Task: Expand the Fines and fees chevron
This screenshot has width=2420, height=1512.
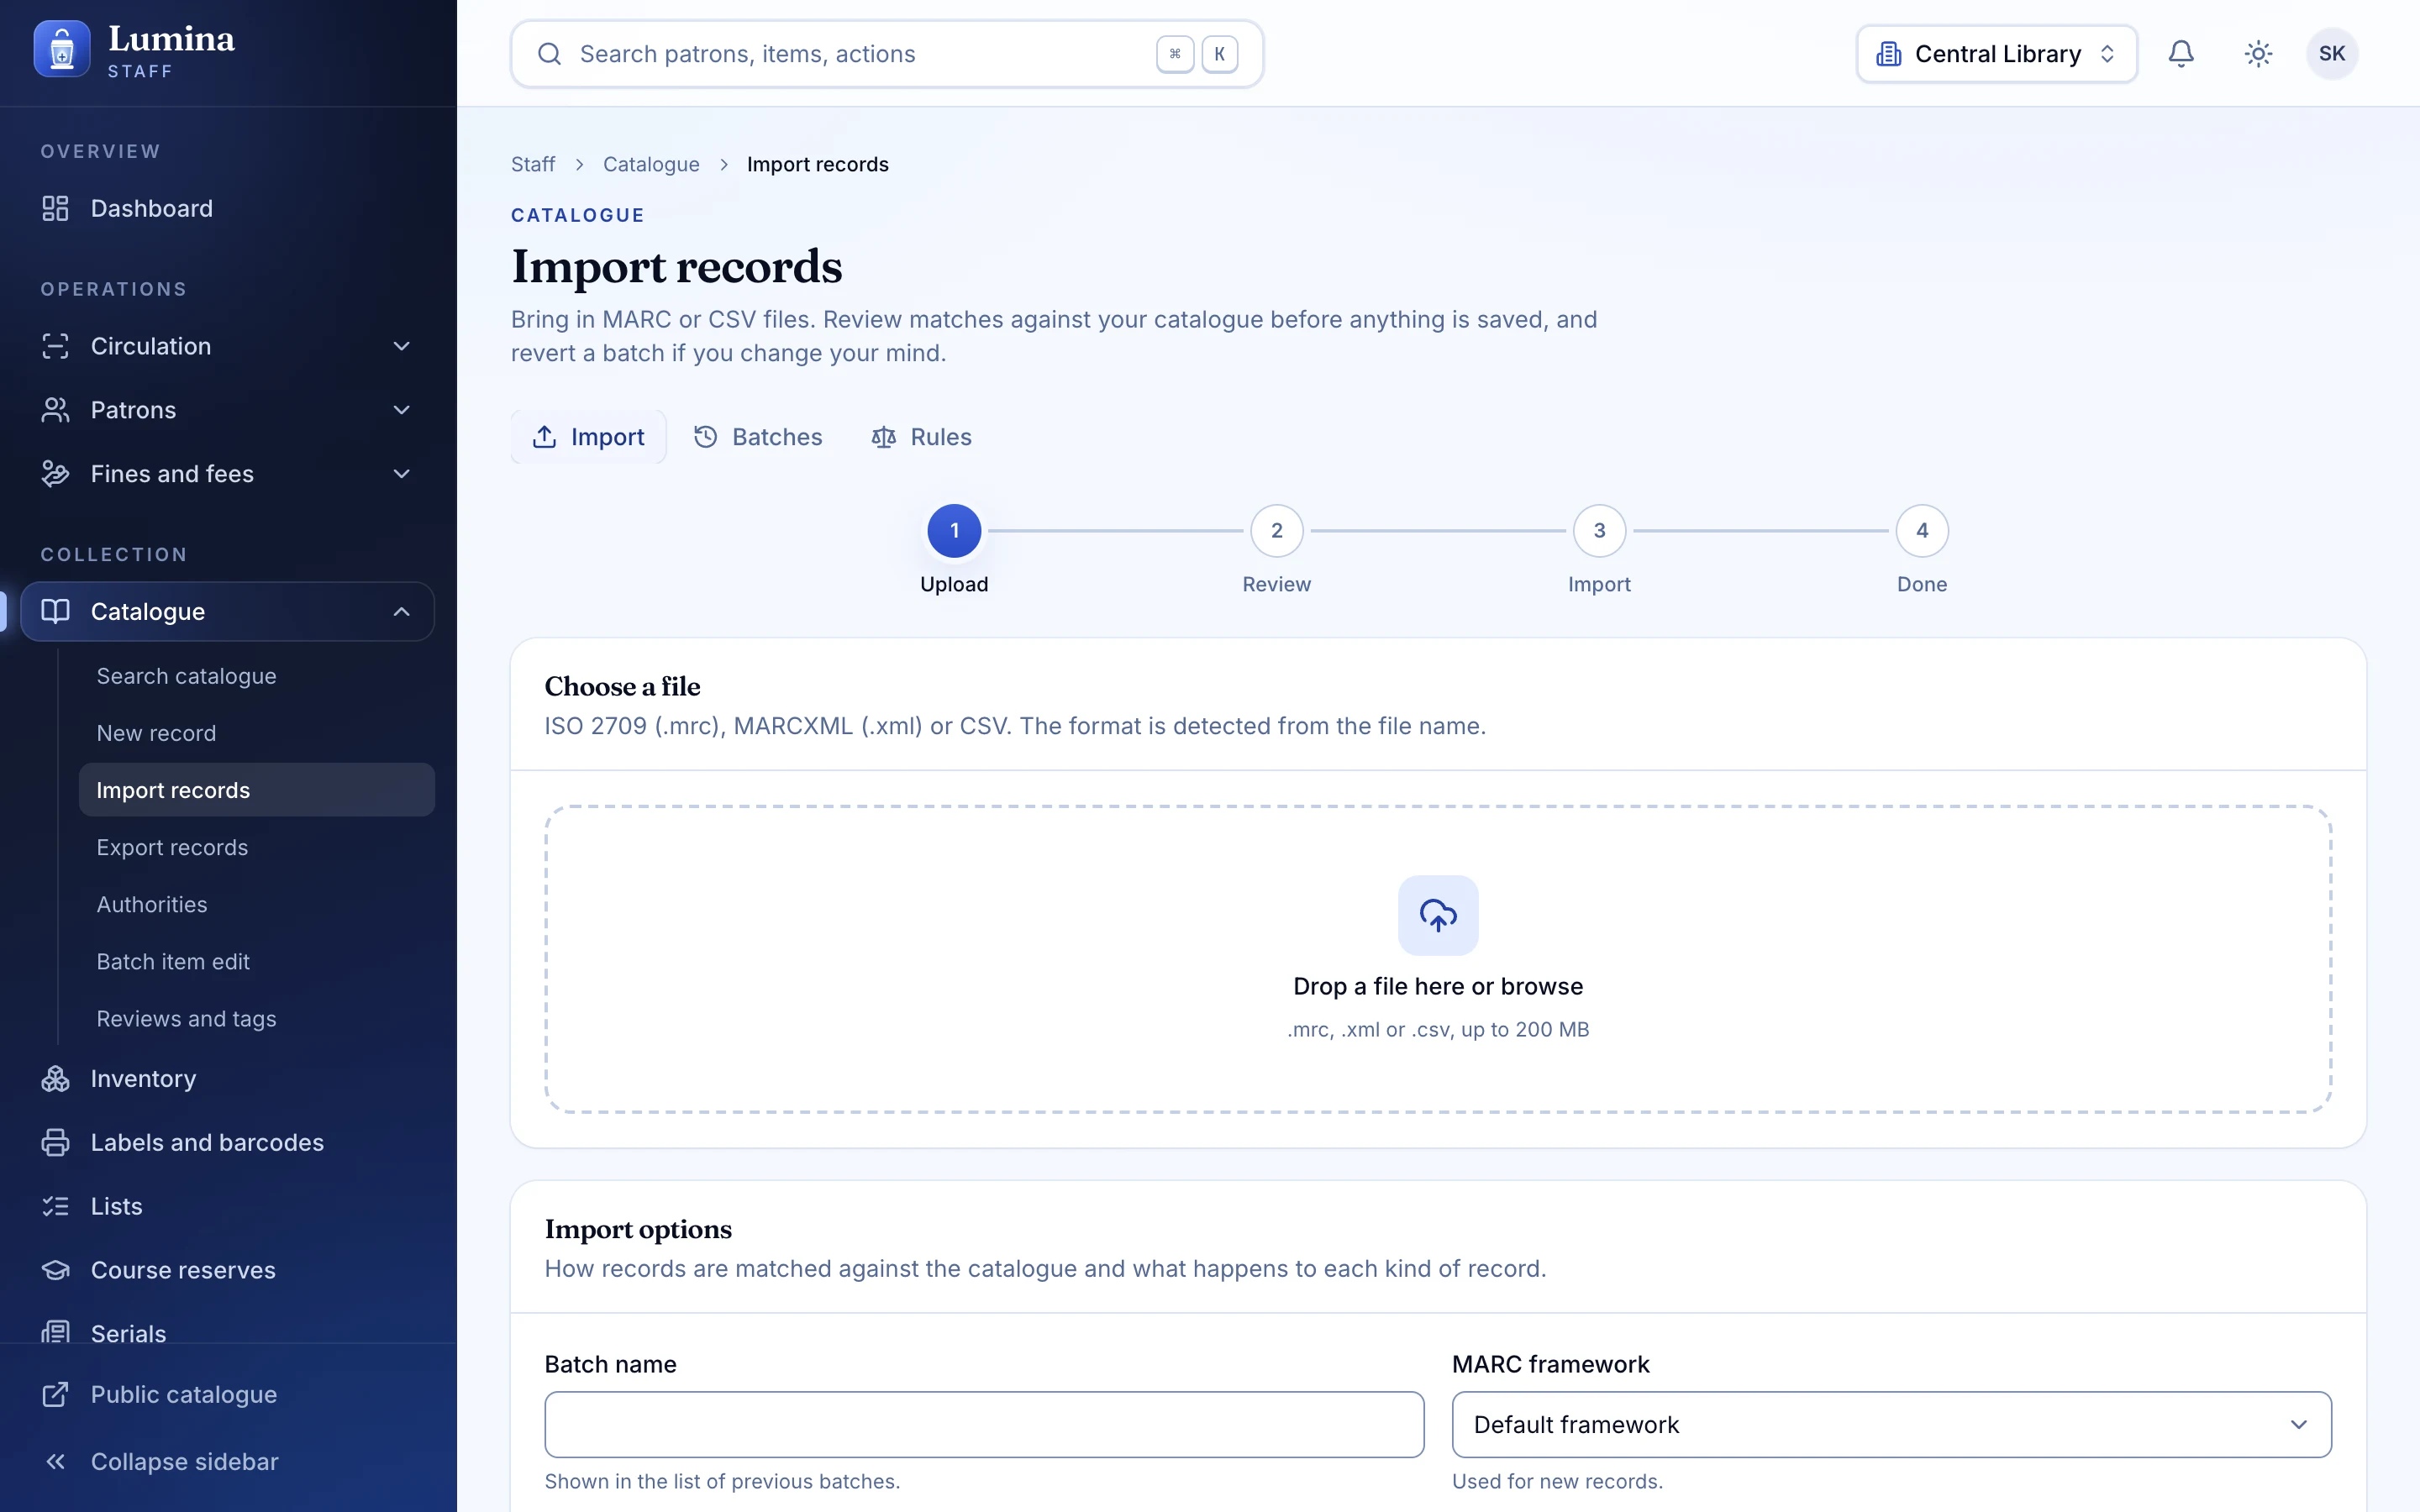Action: [x=401, y=474]
